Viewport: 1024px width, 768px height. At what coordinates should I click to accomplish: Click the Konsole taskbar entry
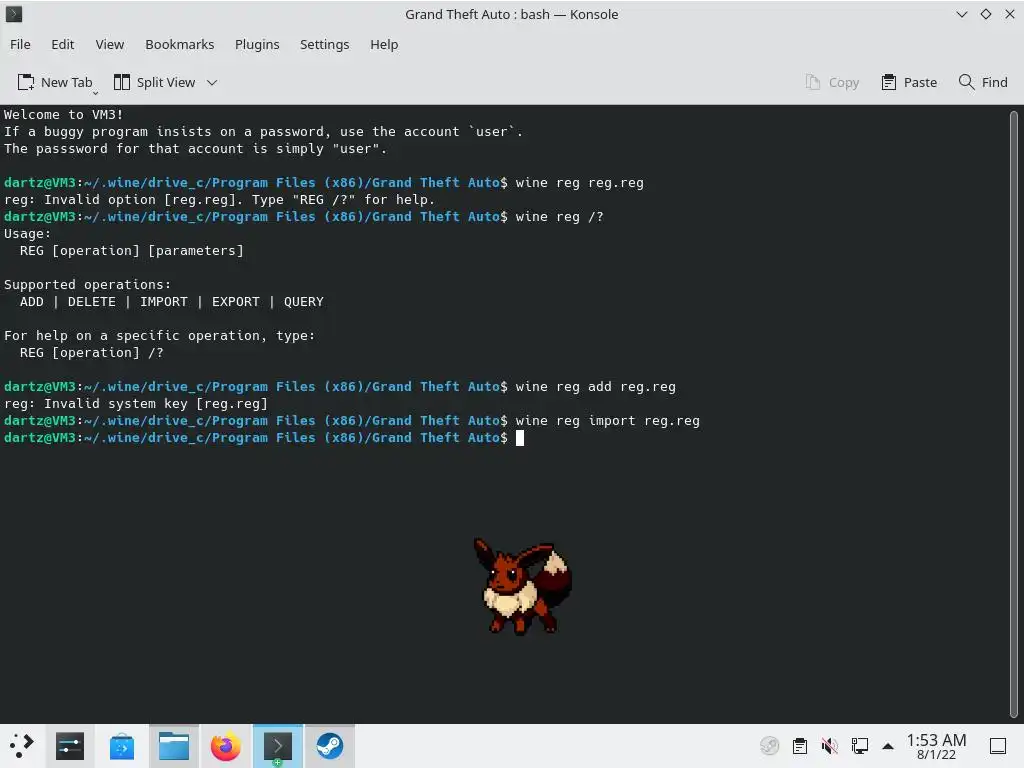tap(278, 746)
